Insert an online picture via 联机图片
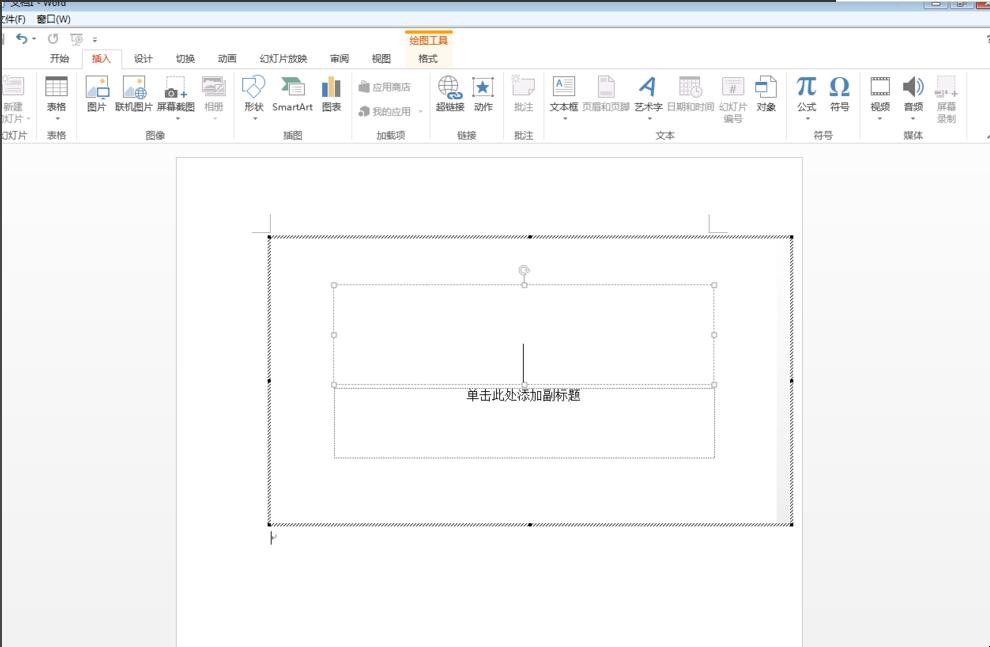The height and width of the screenshot is (647, 990). point(133,92)
